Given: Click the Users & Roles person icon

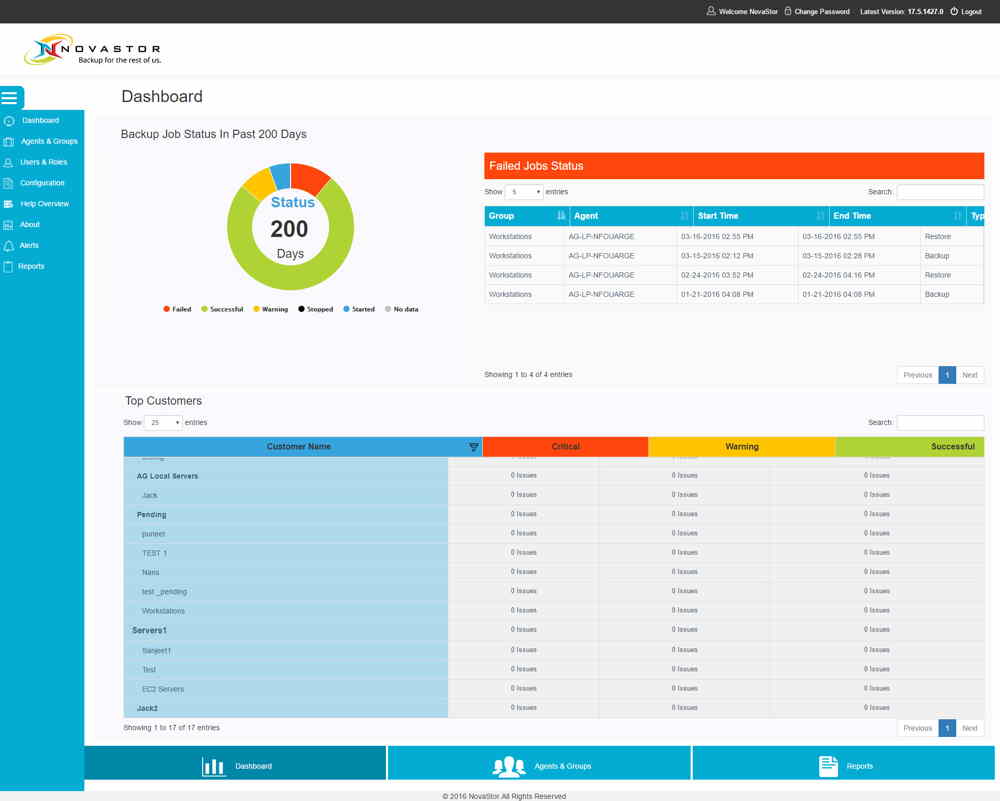Looking at the screenshot, I should [9, 162].
